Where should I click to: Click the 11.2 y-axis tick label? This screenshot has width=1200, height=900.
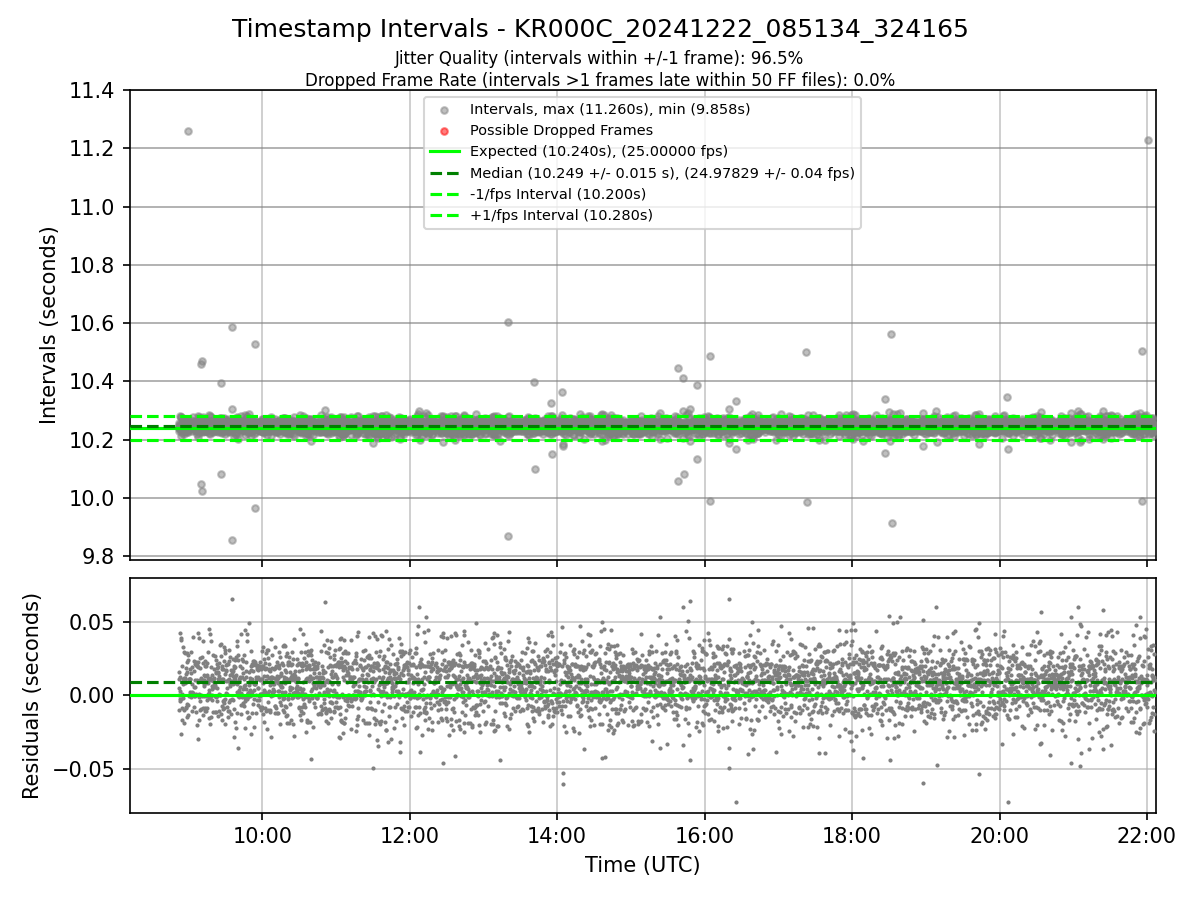click(x=93, y=149)
